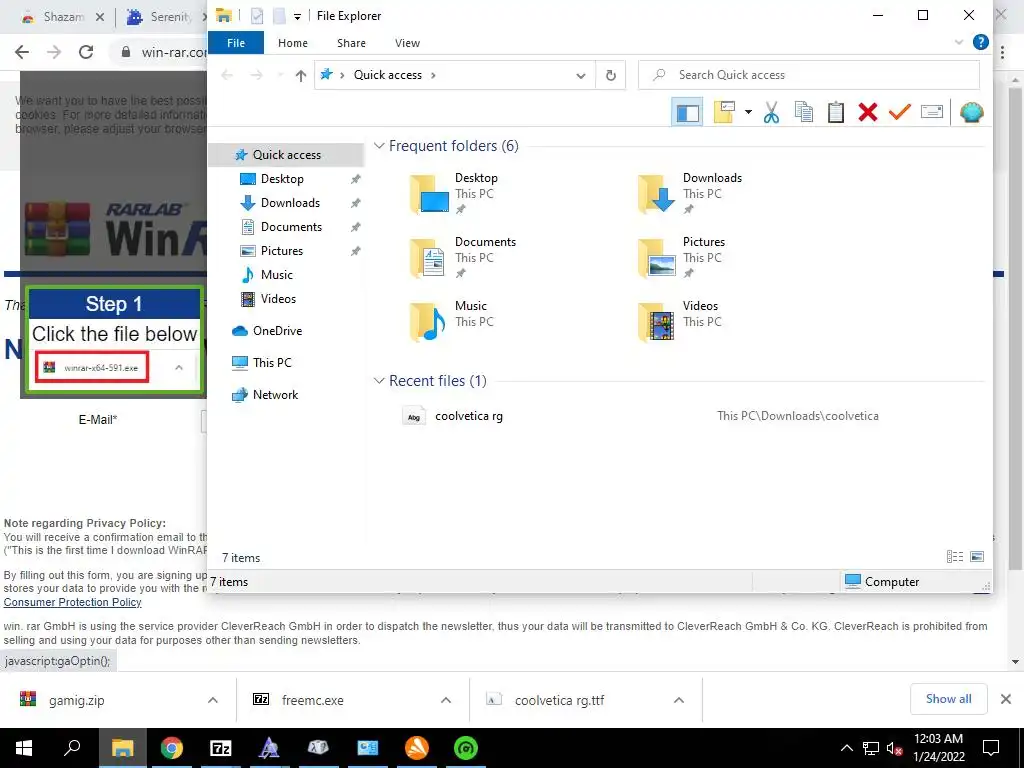This screenshot has height=768, width=1024.
Task: Click the Show all downloads button
Action: 948,699
